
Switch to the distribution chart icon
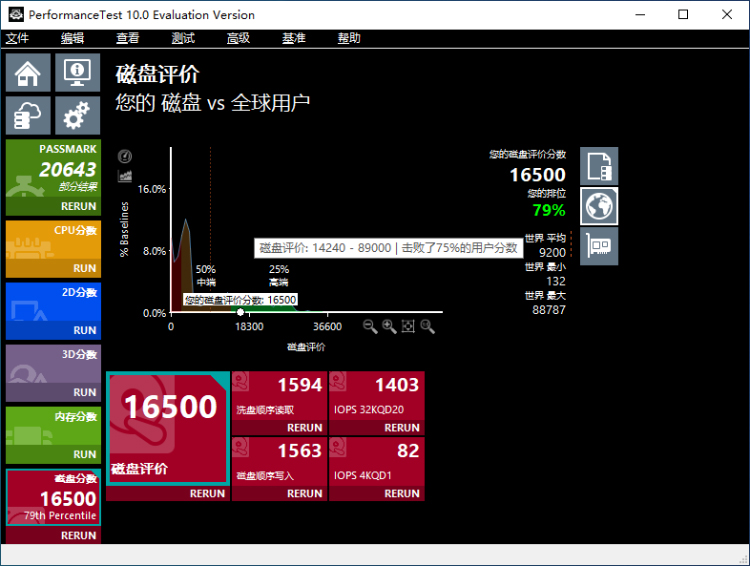coord(124,176)
